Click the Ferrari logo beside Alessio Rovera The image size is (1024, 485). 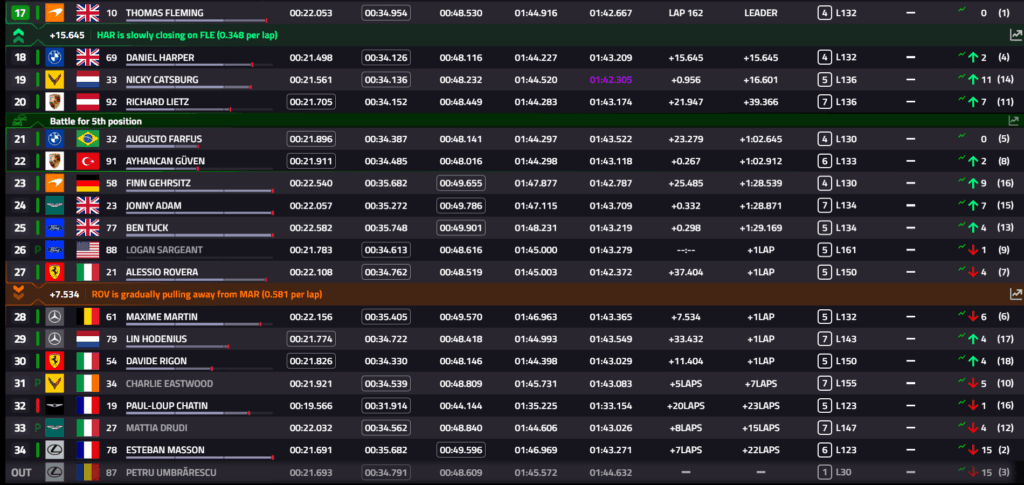[x=55, y=272]
